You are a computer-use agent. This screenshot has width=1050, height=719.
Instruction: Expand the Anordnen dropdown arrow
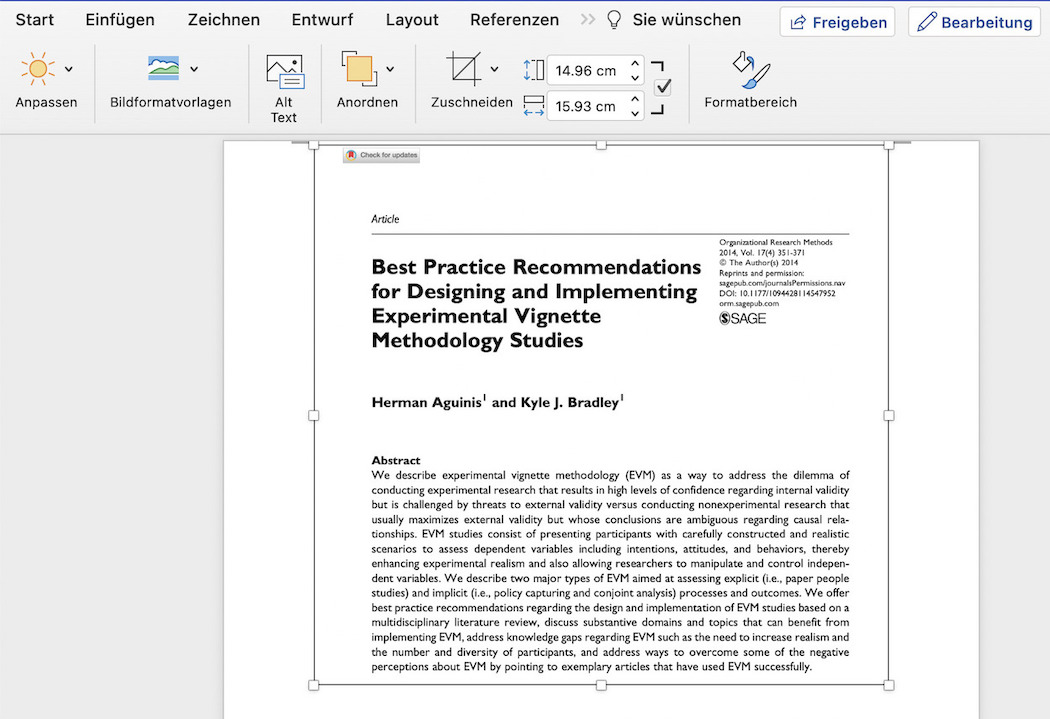pyautogui.click(x=390, y=69)
